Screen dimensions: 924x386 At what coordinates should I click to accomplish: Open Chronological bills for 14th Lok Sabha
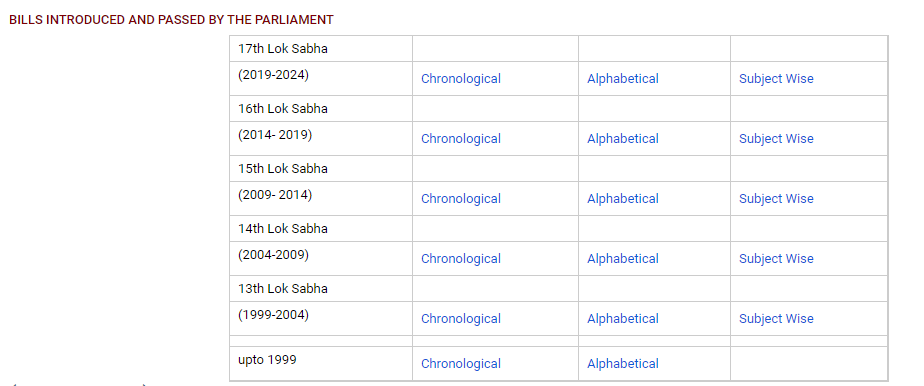pyautogui.click(x=461, y=259)
